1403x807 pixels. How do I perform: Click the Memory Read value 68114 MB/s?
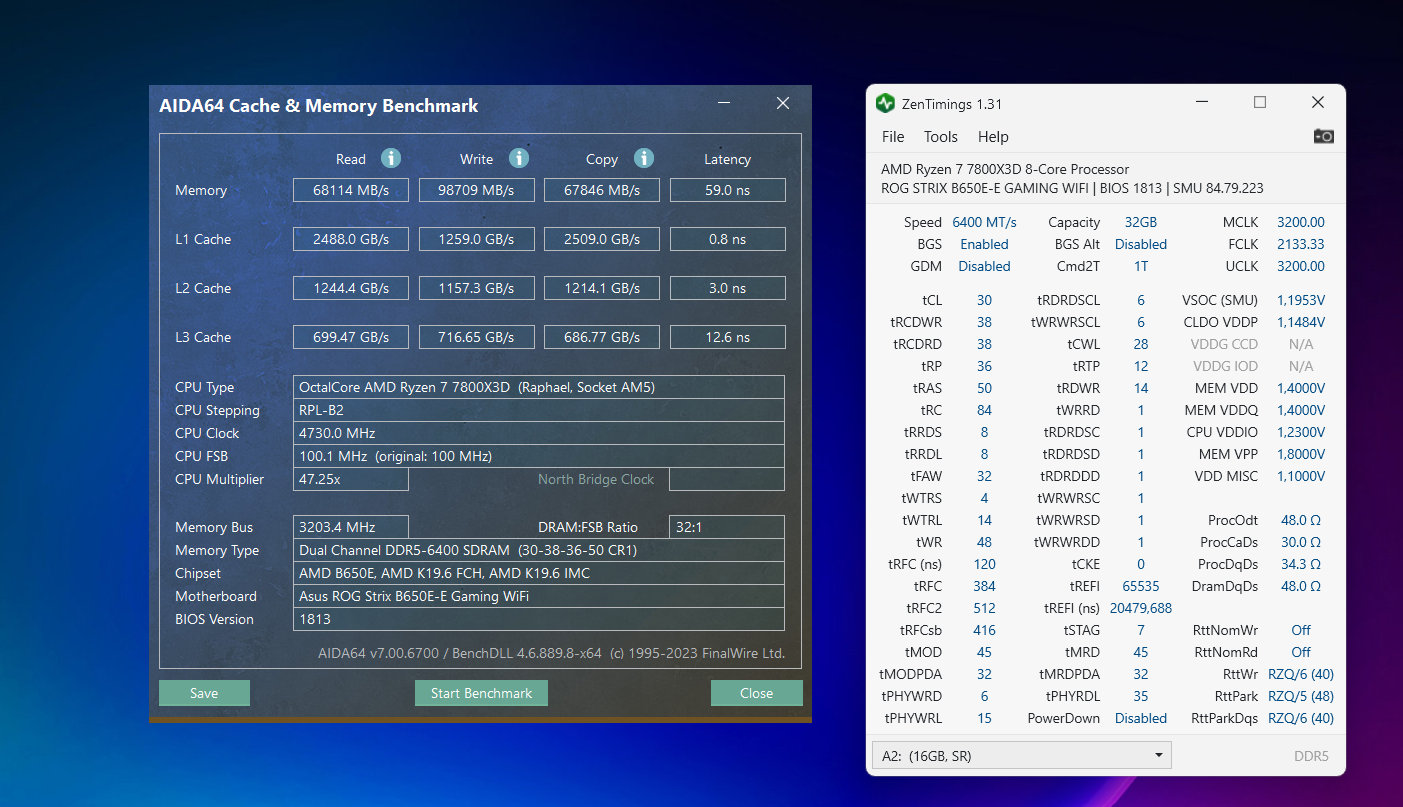point(351,190)
